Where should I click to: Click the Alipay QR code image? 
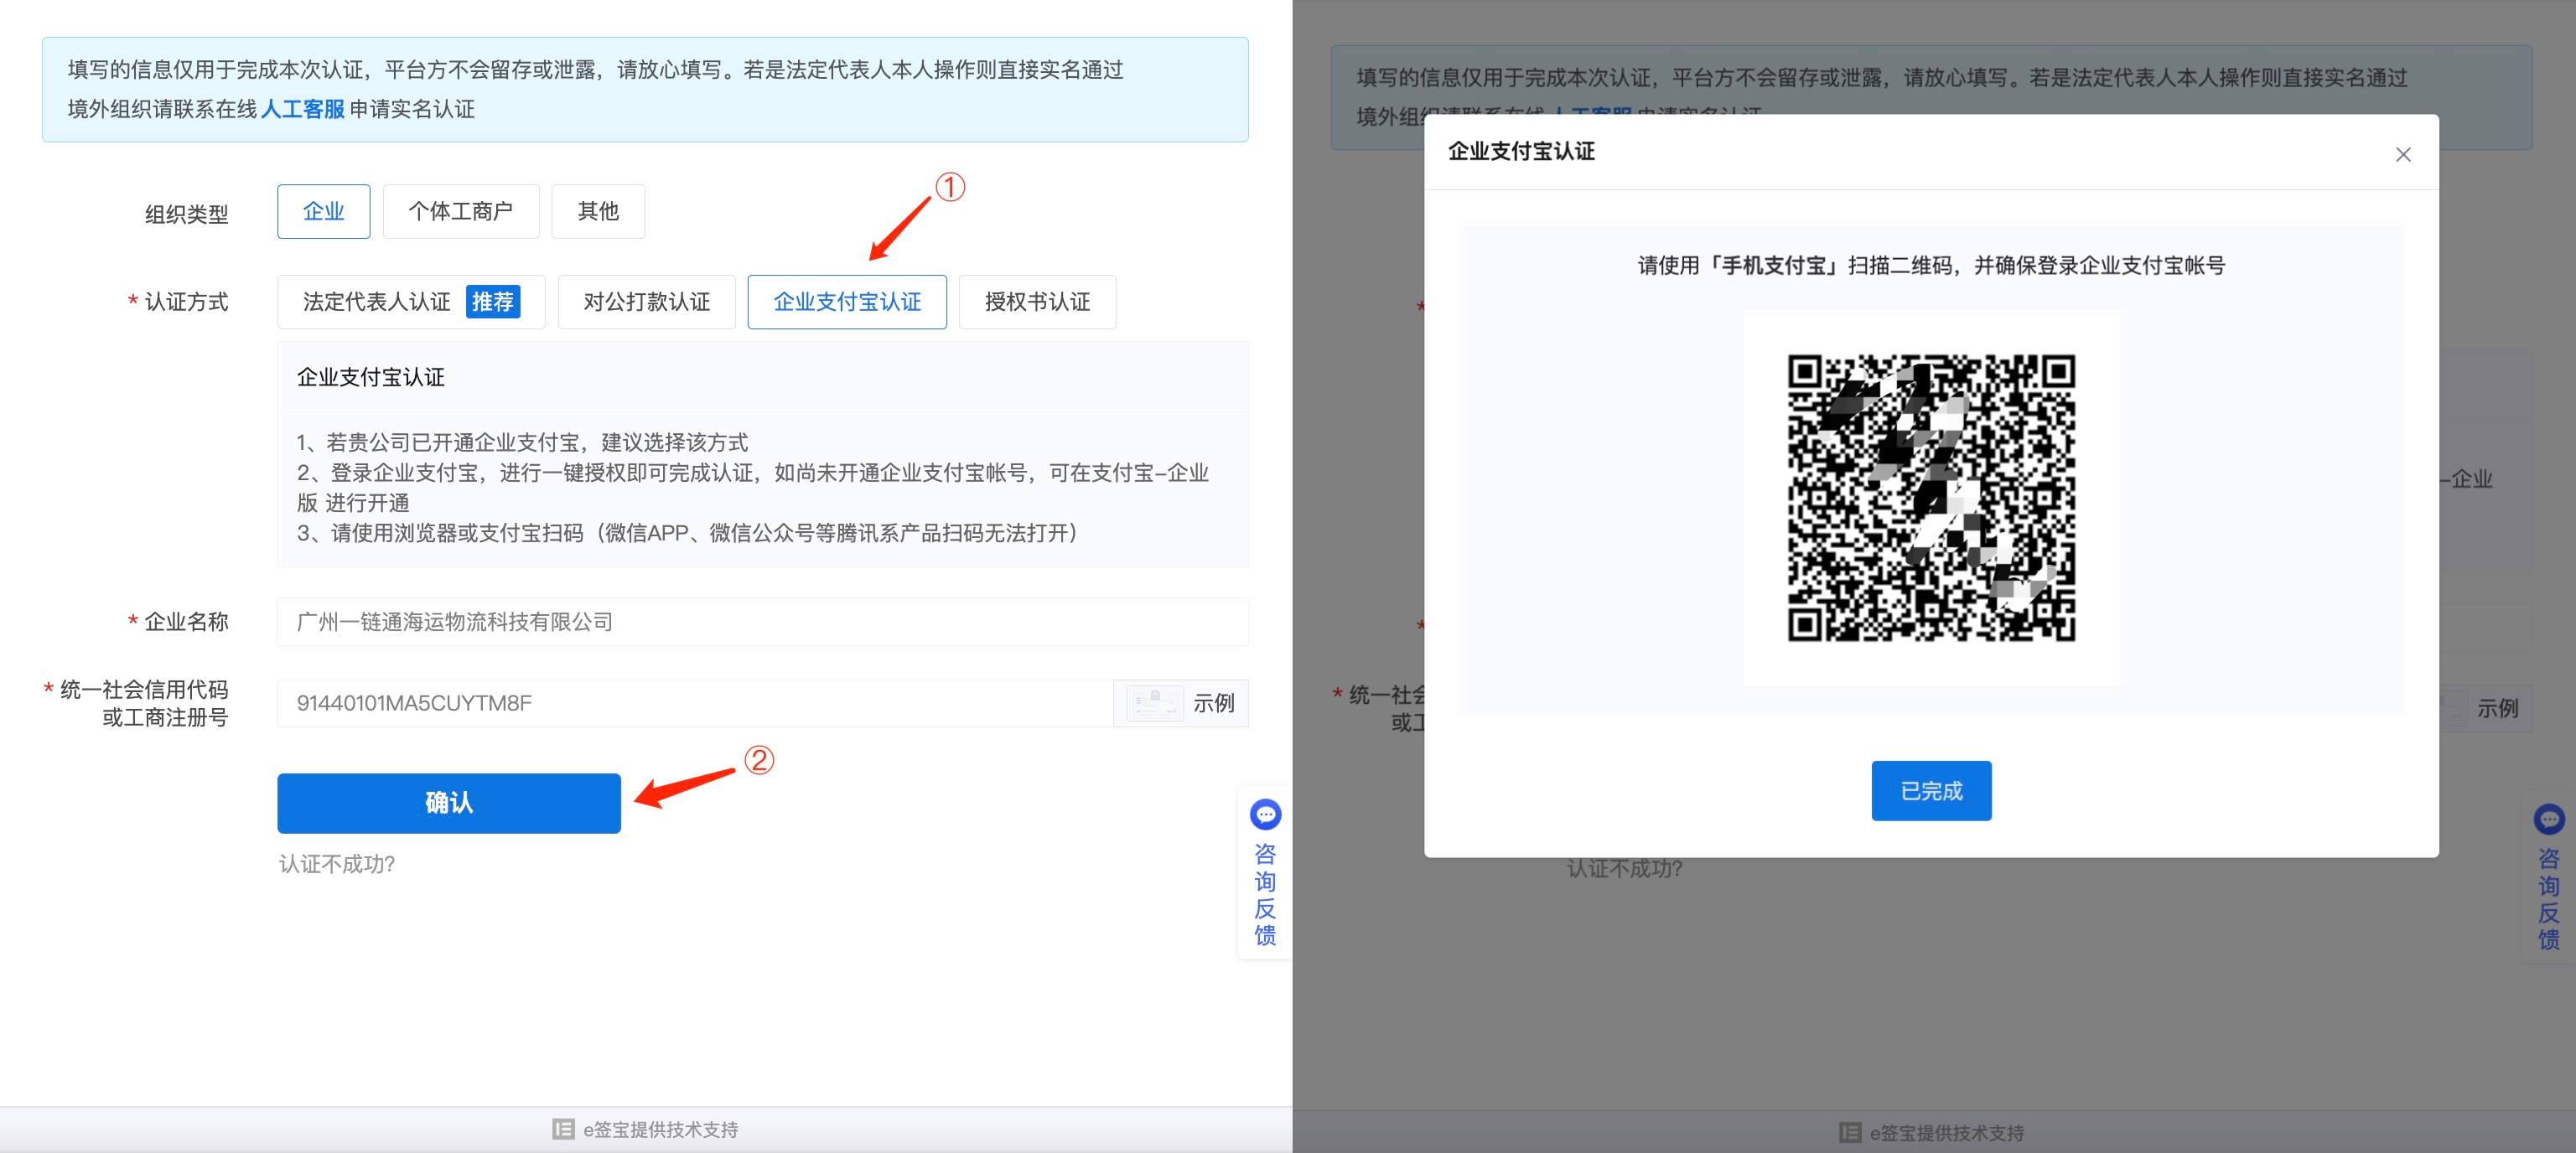(x=1931, y=498)
